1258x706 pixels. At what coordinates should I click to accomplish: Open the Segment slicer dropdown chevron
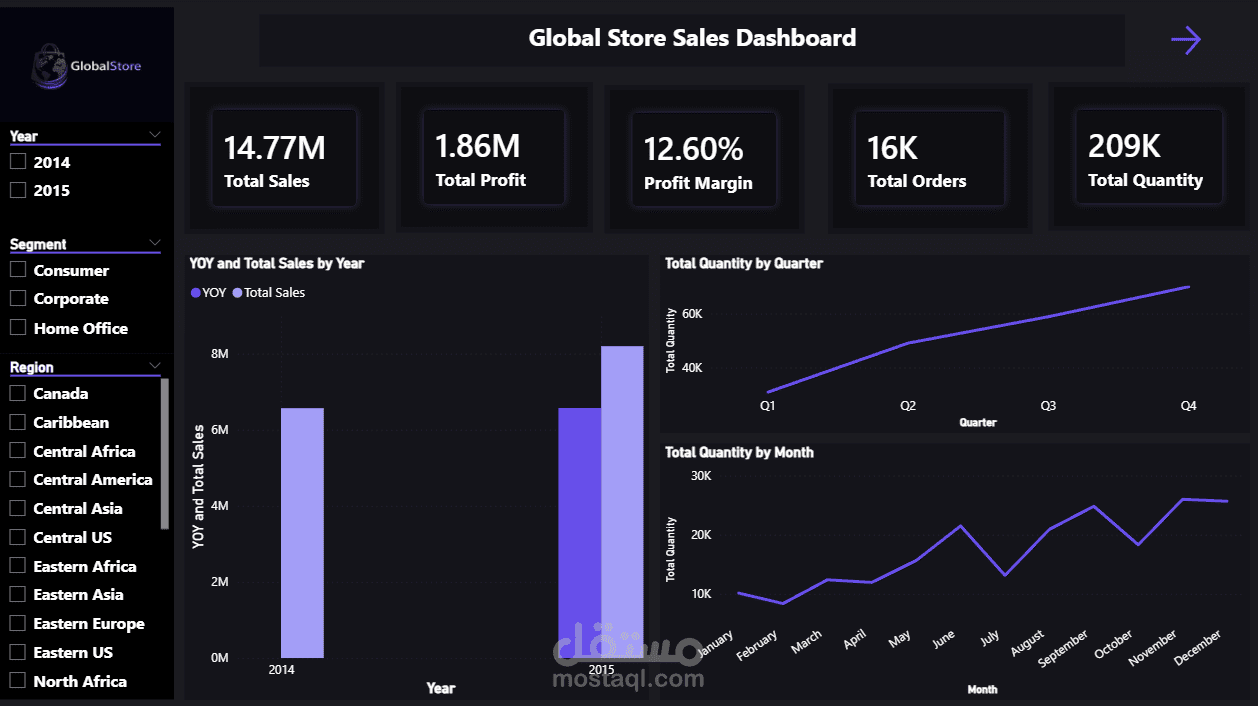155,242
